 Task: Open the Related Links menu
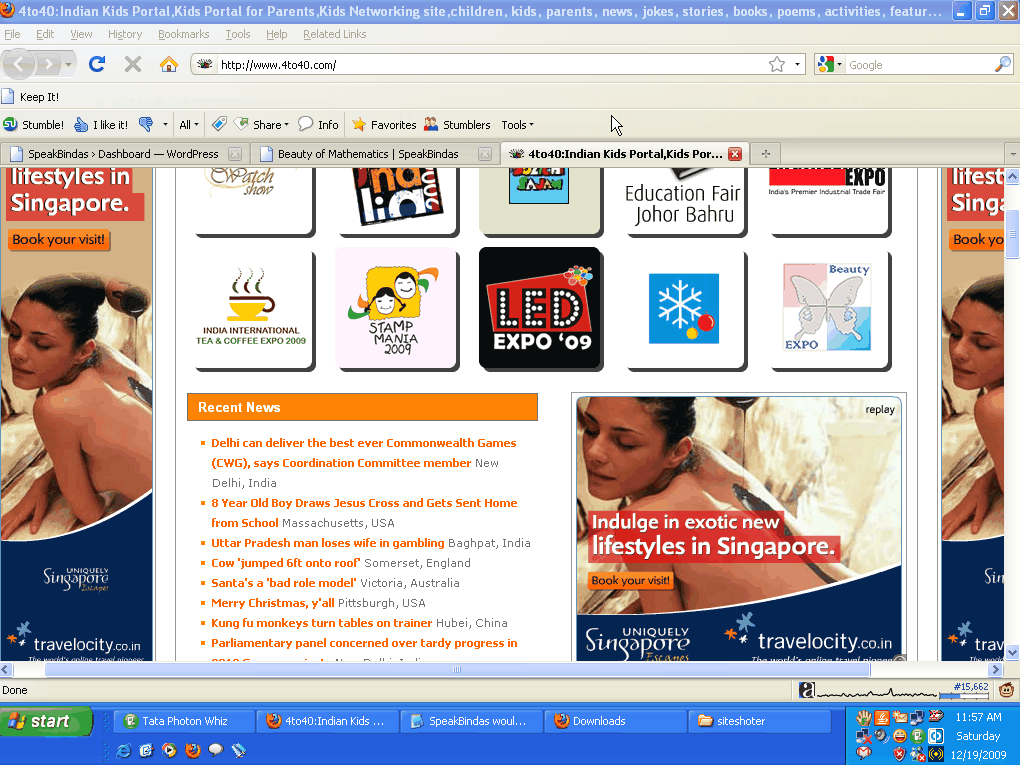pyautogui.click(x=334, y=34)
